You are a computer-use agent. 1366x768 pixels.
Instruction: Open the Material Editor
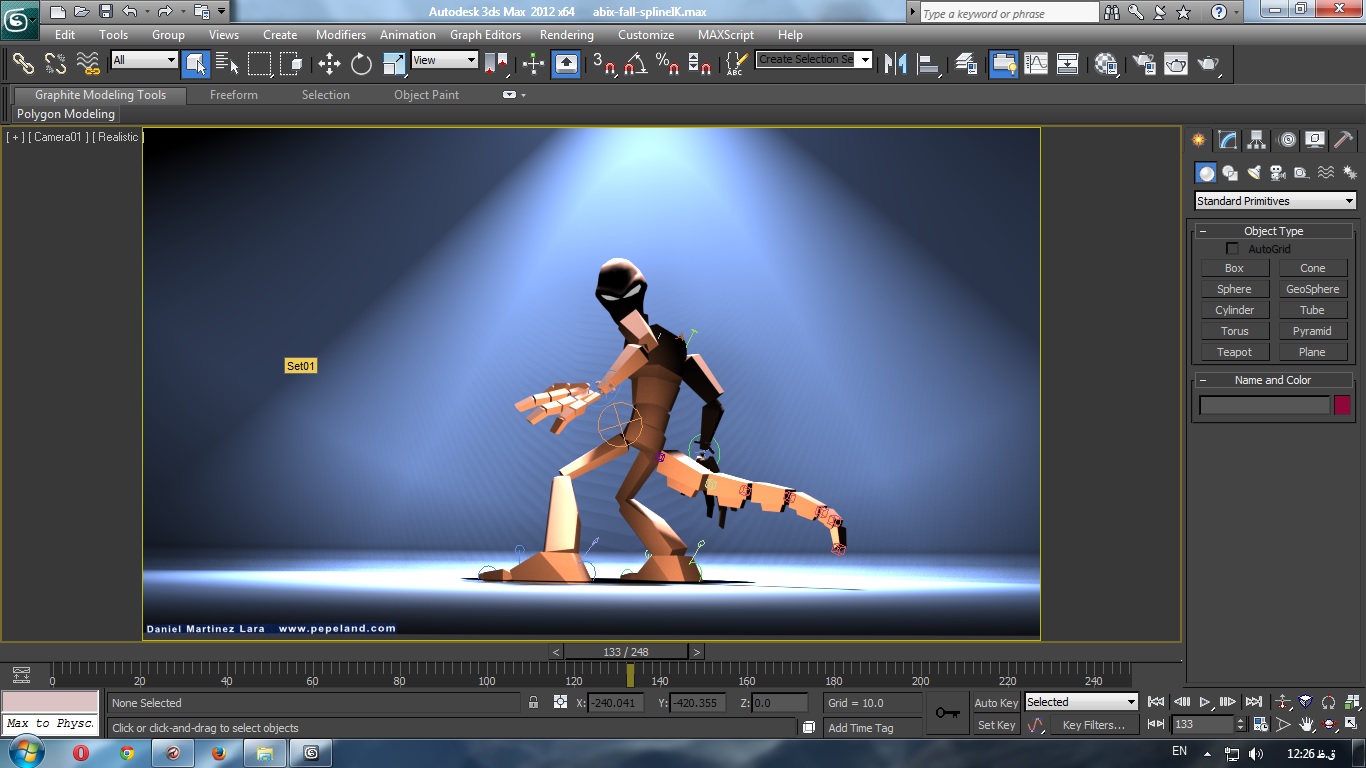(x=1106, y=64)
